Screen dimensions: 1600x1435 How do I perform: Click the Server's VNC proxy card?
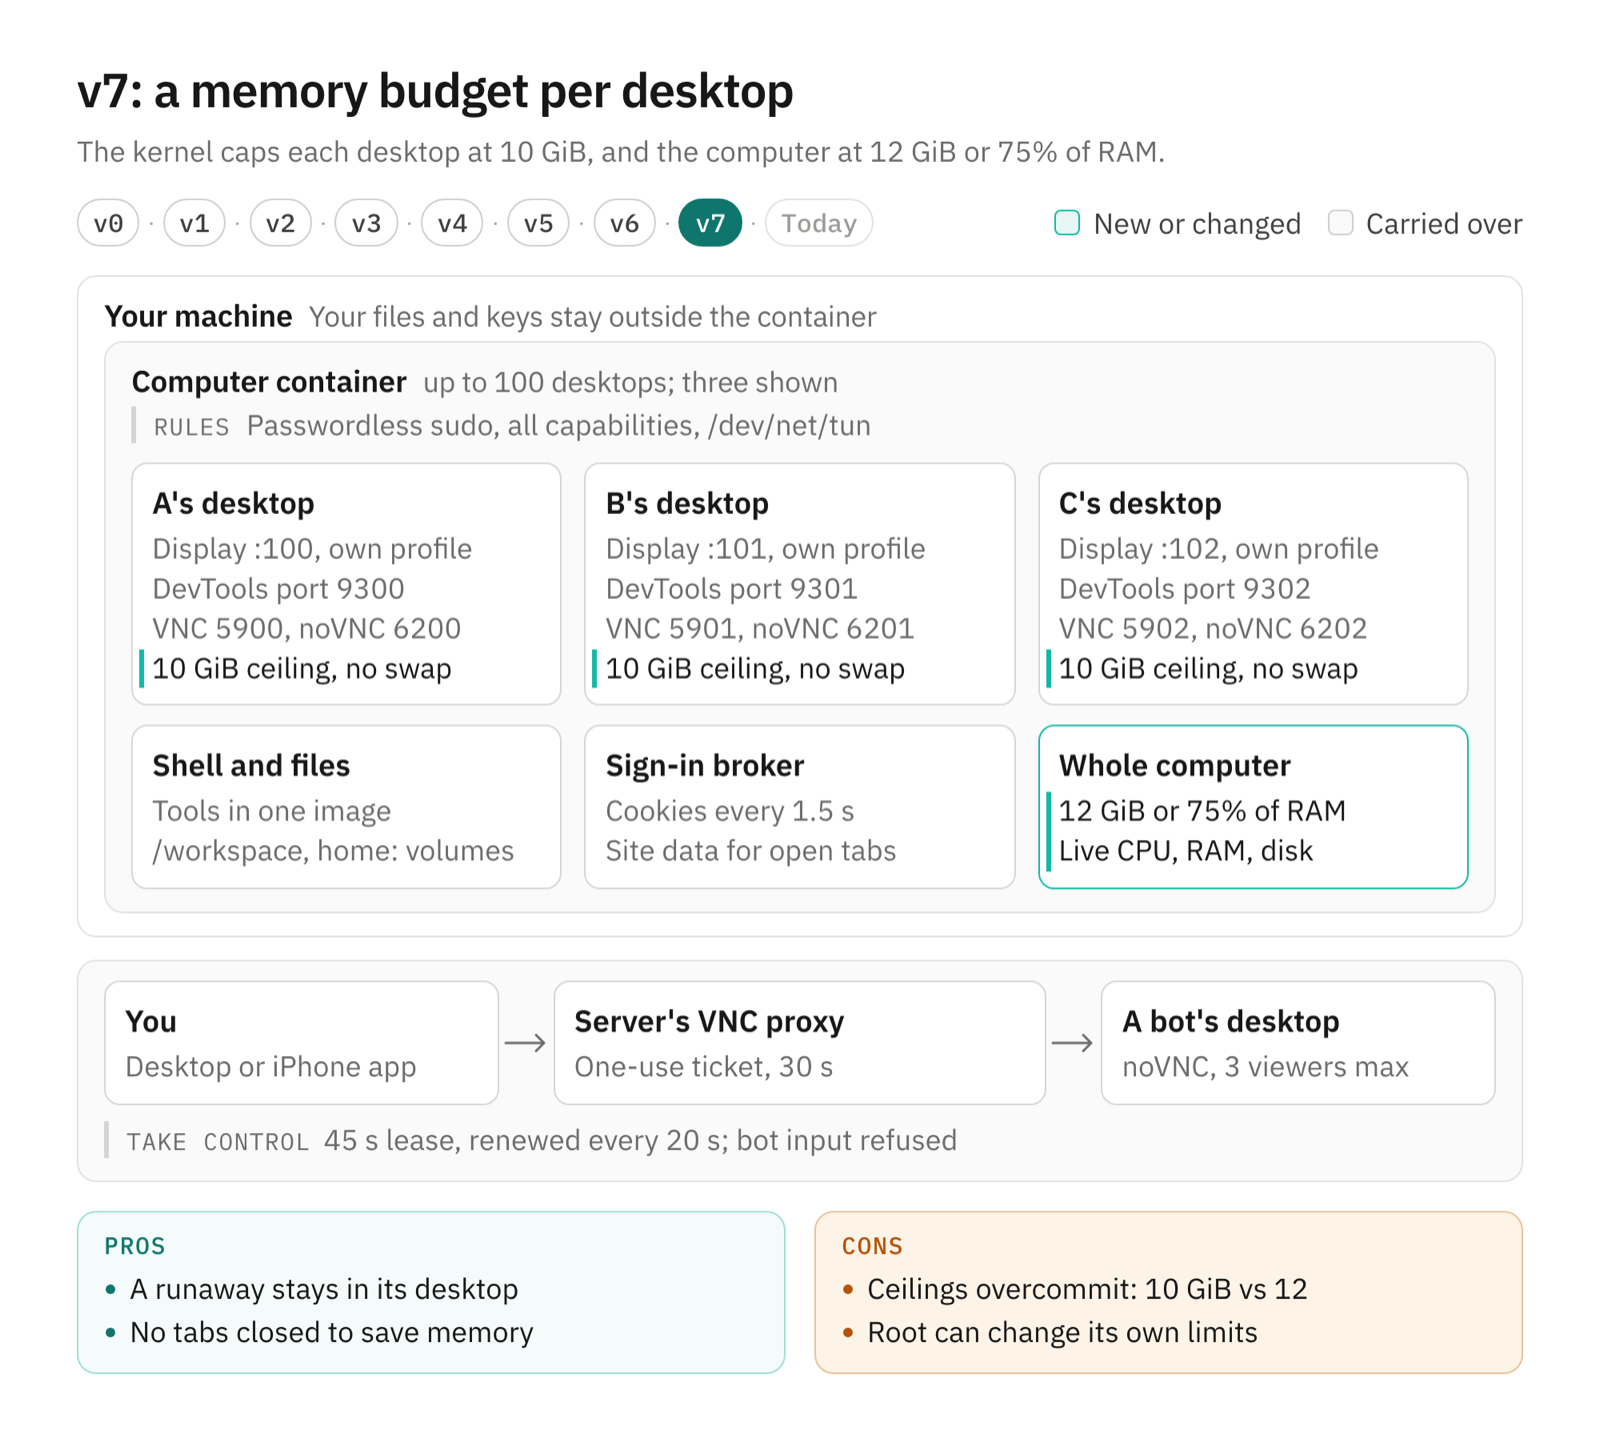click(x=799, y=1043)
